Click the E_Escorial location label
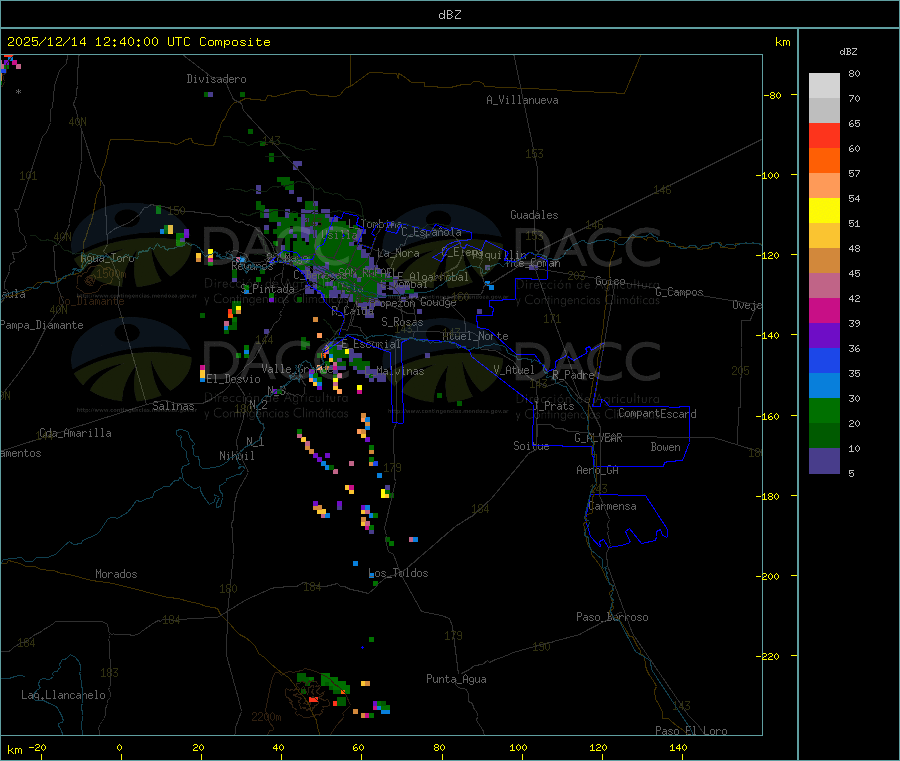Viewport: 900px width, 761px height. click(x=370, y=344)
